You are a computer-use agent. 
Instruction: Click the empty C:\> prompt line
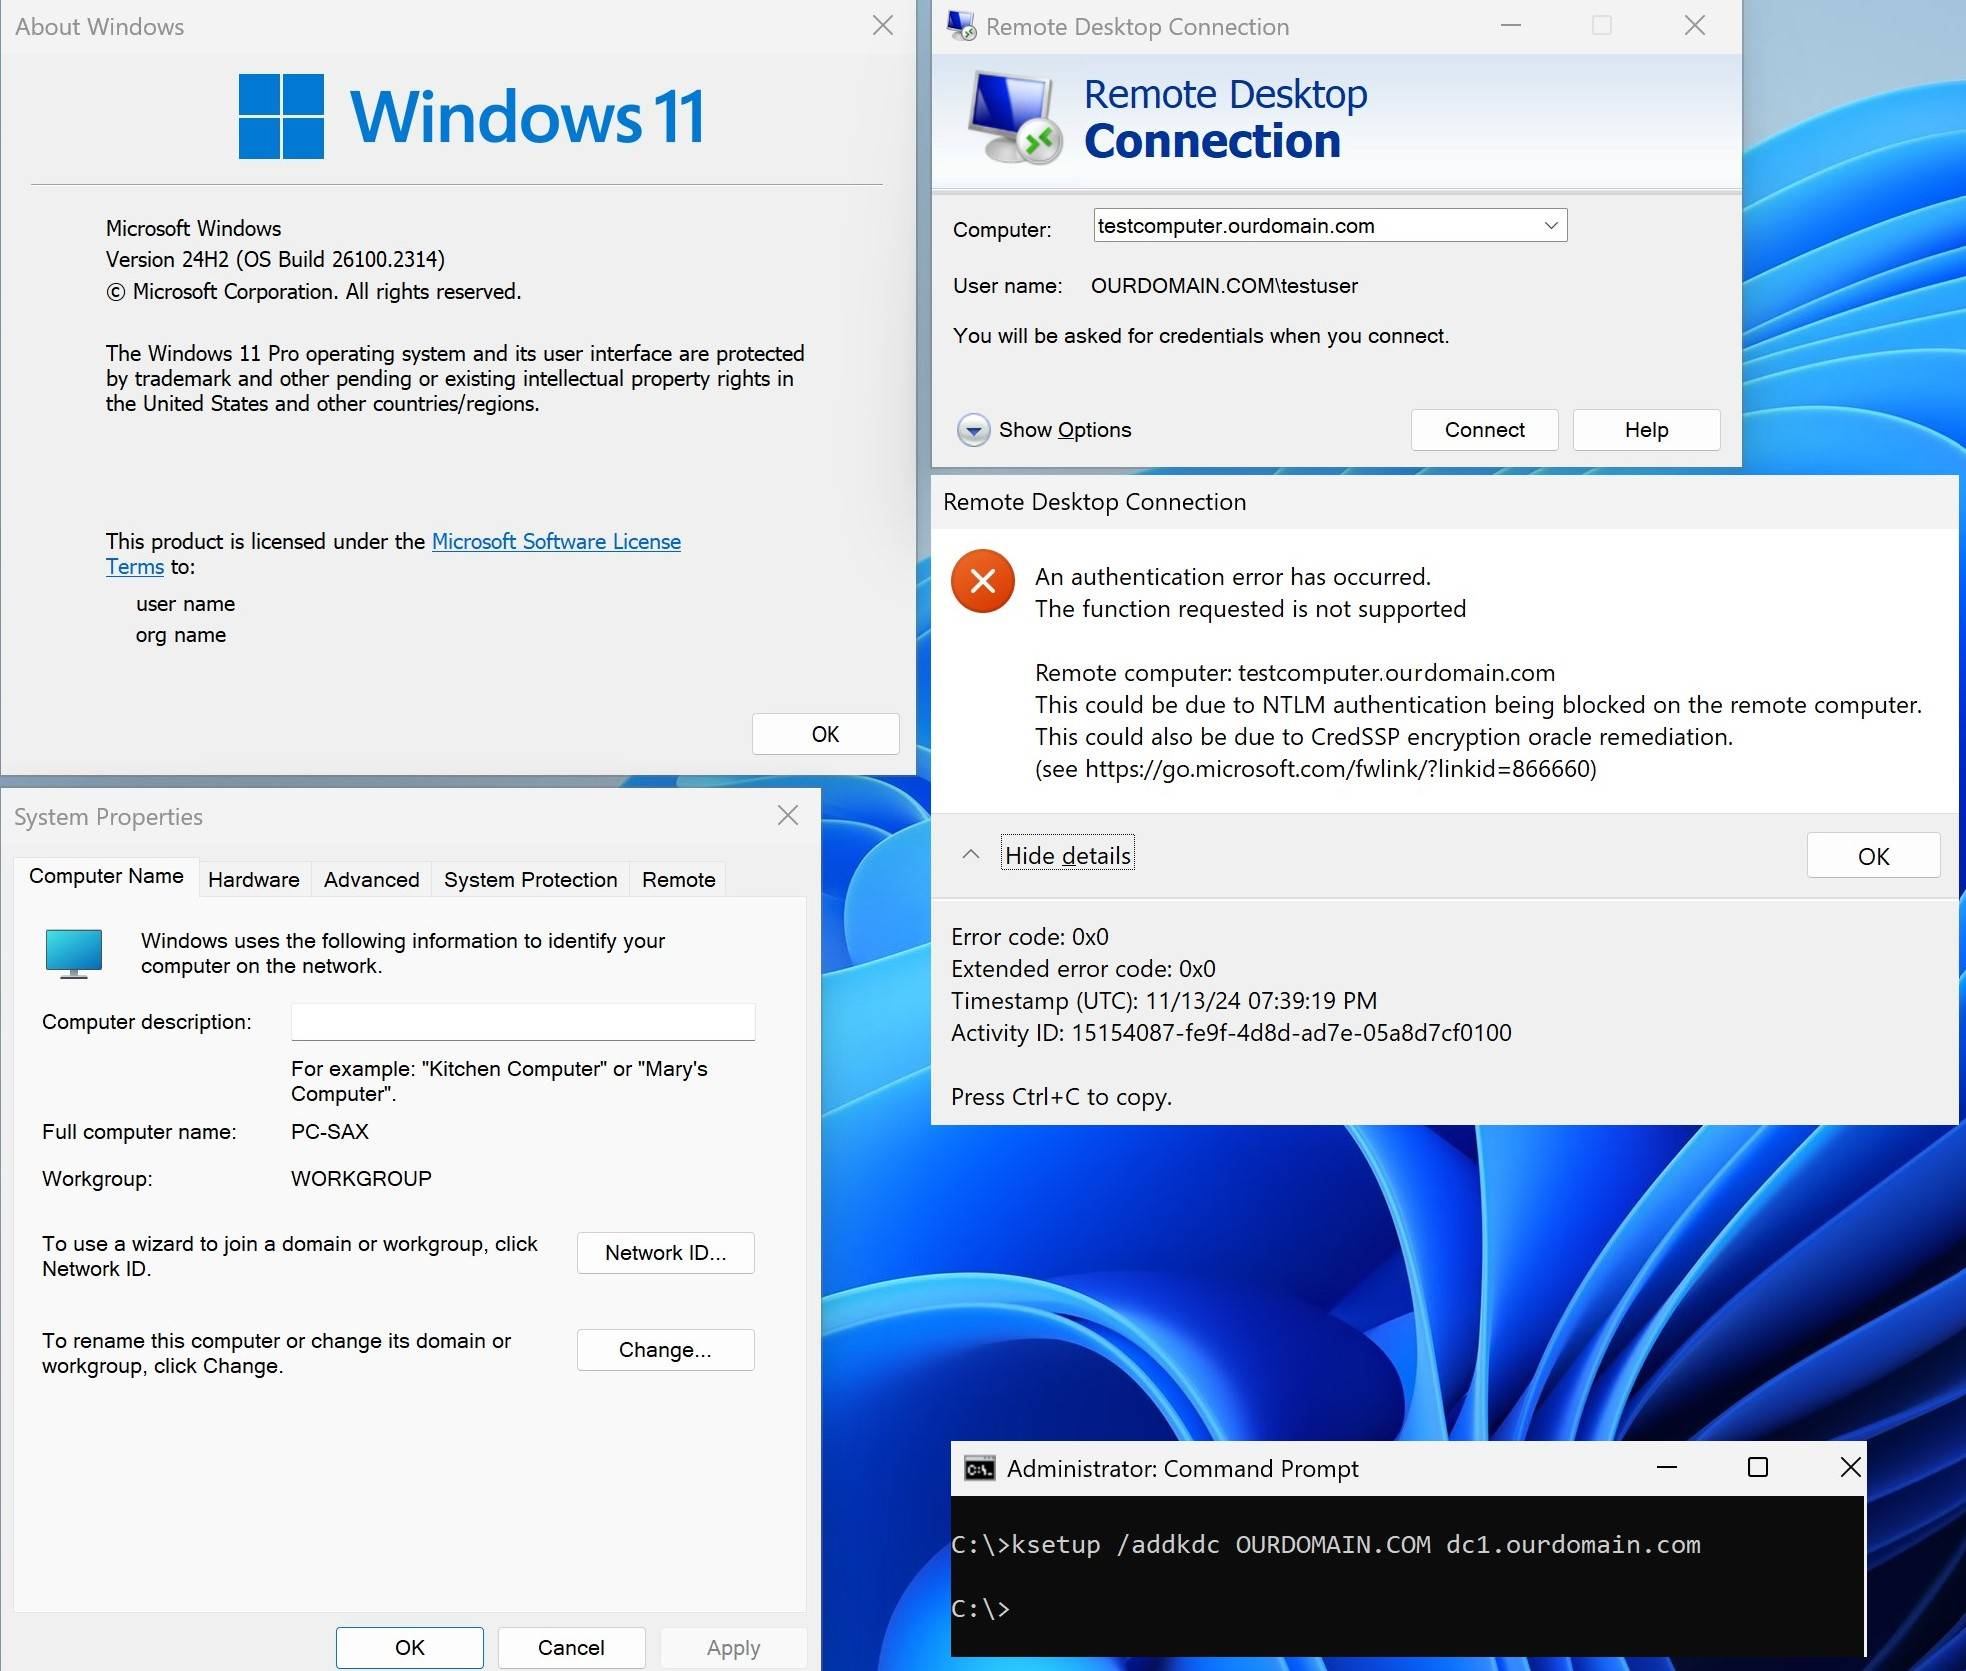pos(980,1609)
